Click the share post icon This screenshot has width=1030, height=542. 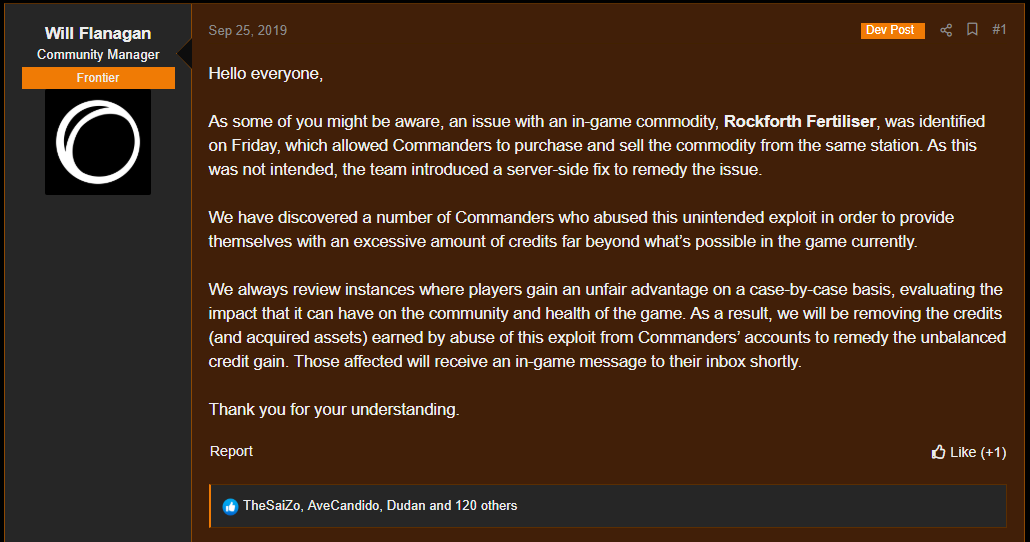click(946, 30)
